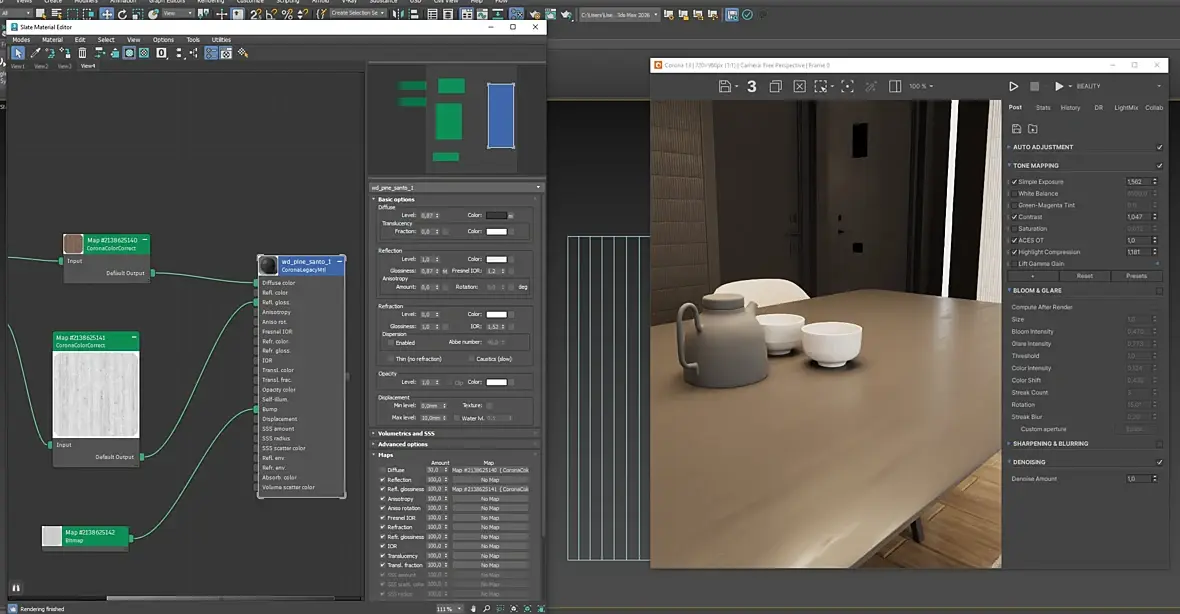Expand the Advanced options rollout
The image size is (1180, 614).
(x=403, y=444)
